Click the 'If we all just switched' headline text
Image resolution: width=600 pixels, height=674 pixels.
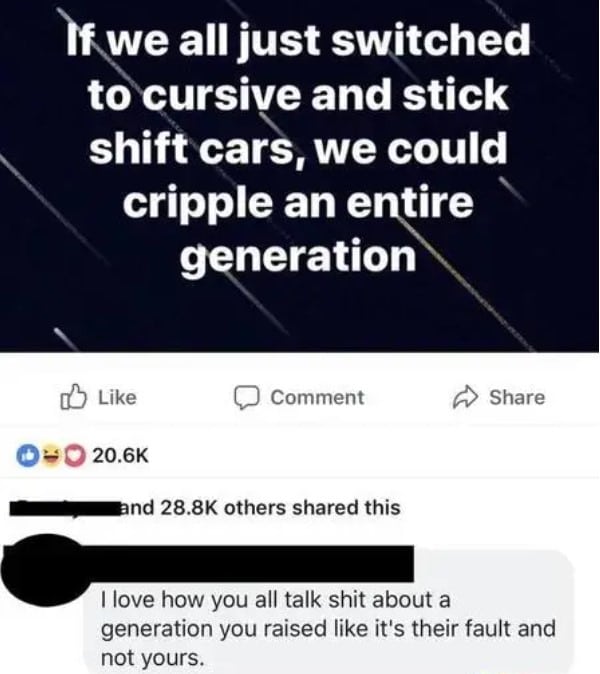point(298,40)
